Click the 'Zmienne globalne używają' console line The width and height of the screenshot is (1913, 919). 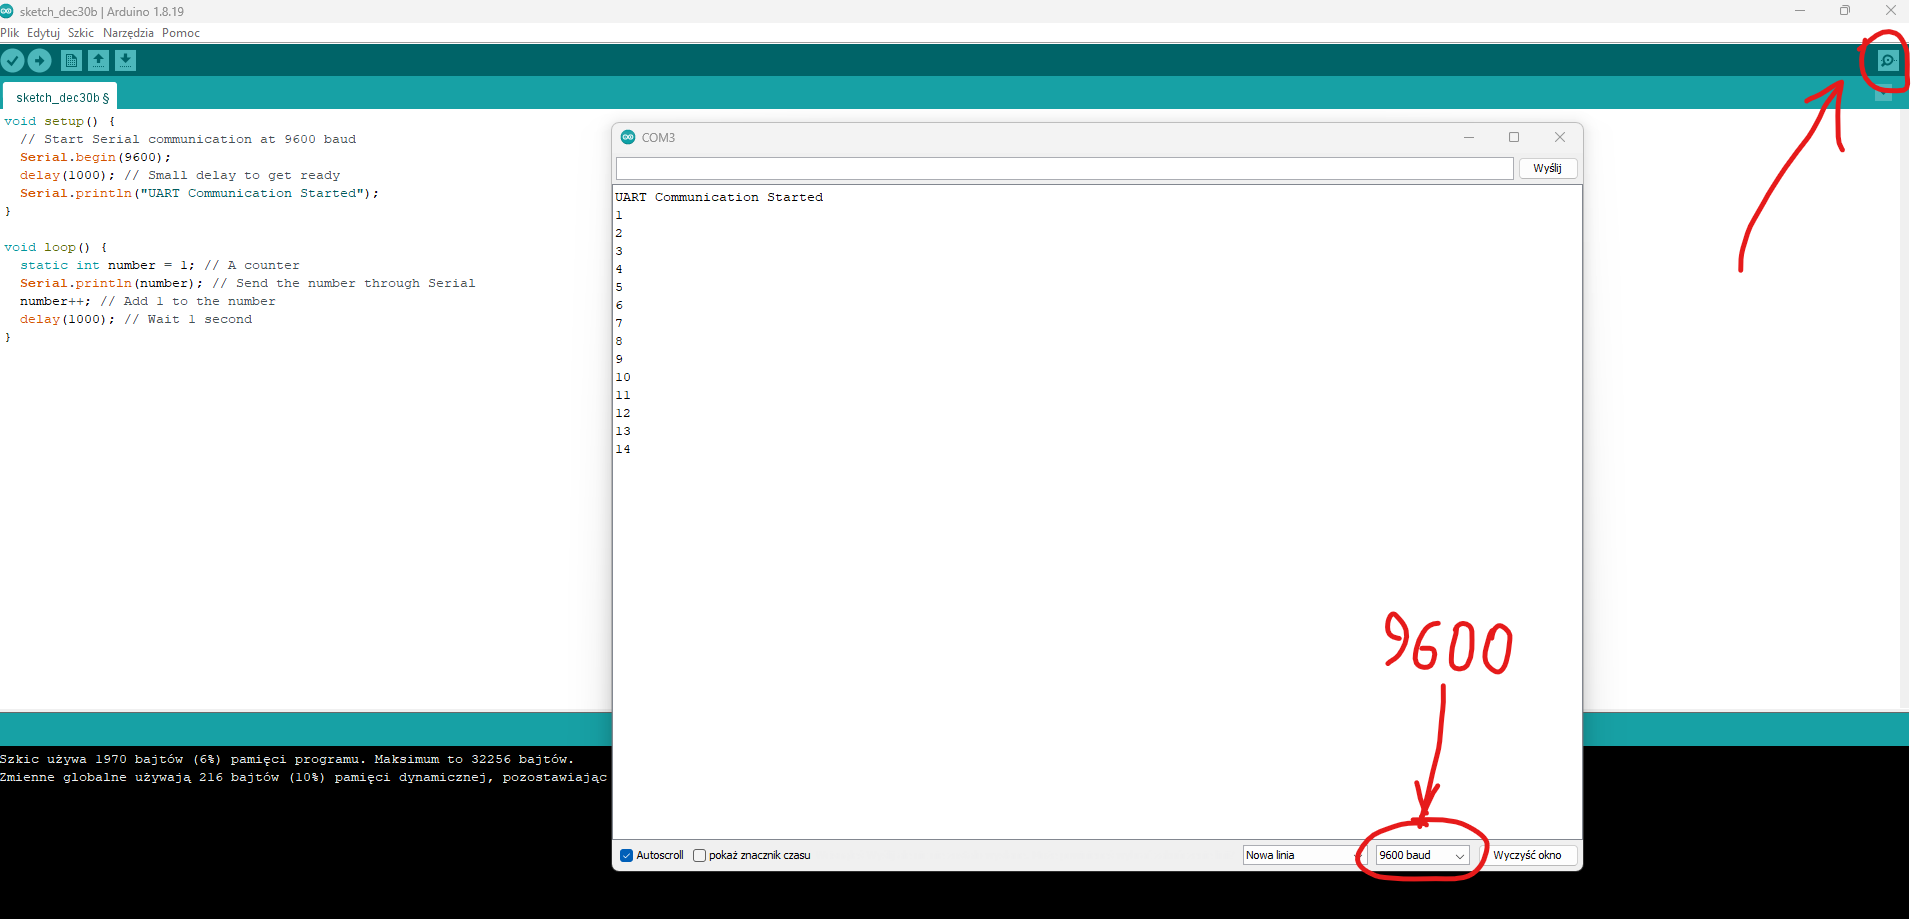coord(303,777)
